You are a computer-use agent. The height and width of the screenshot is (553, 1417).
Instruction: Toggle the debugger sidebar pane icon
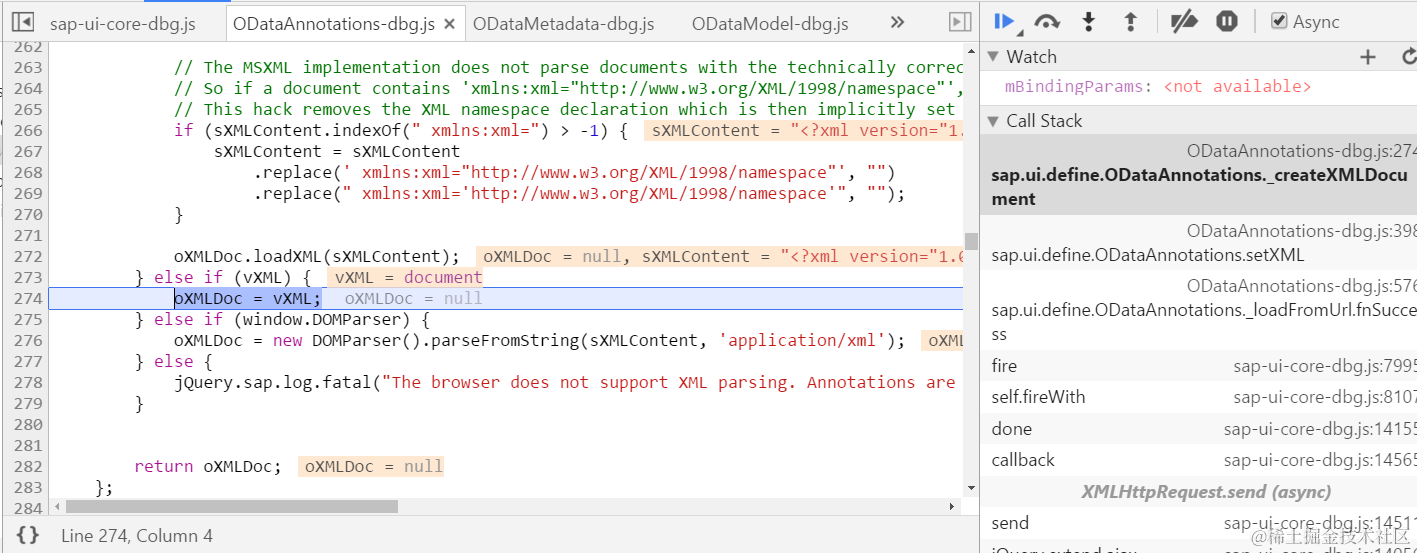(959, 22)
